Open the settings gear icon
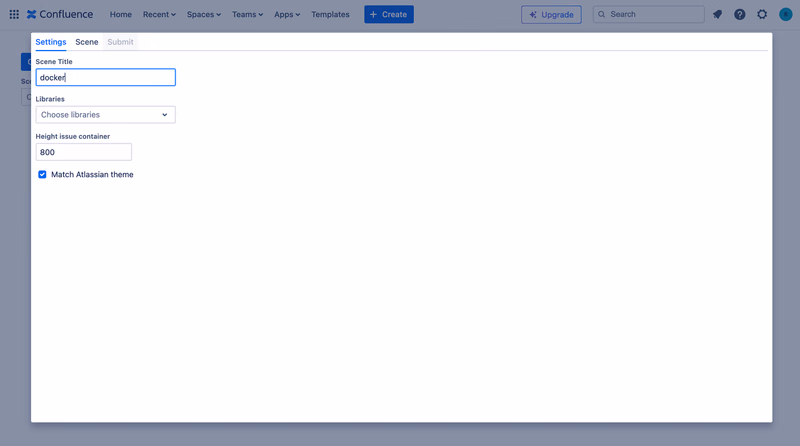The height and width of the screenshot is (446, 800). [762, 14]
